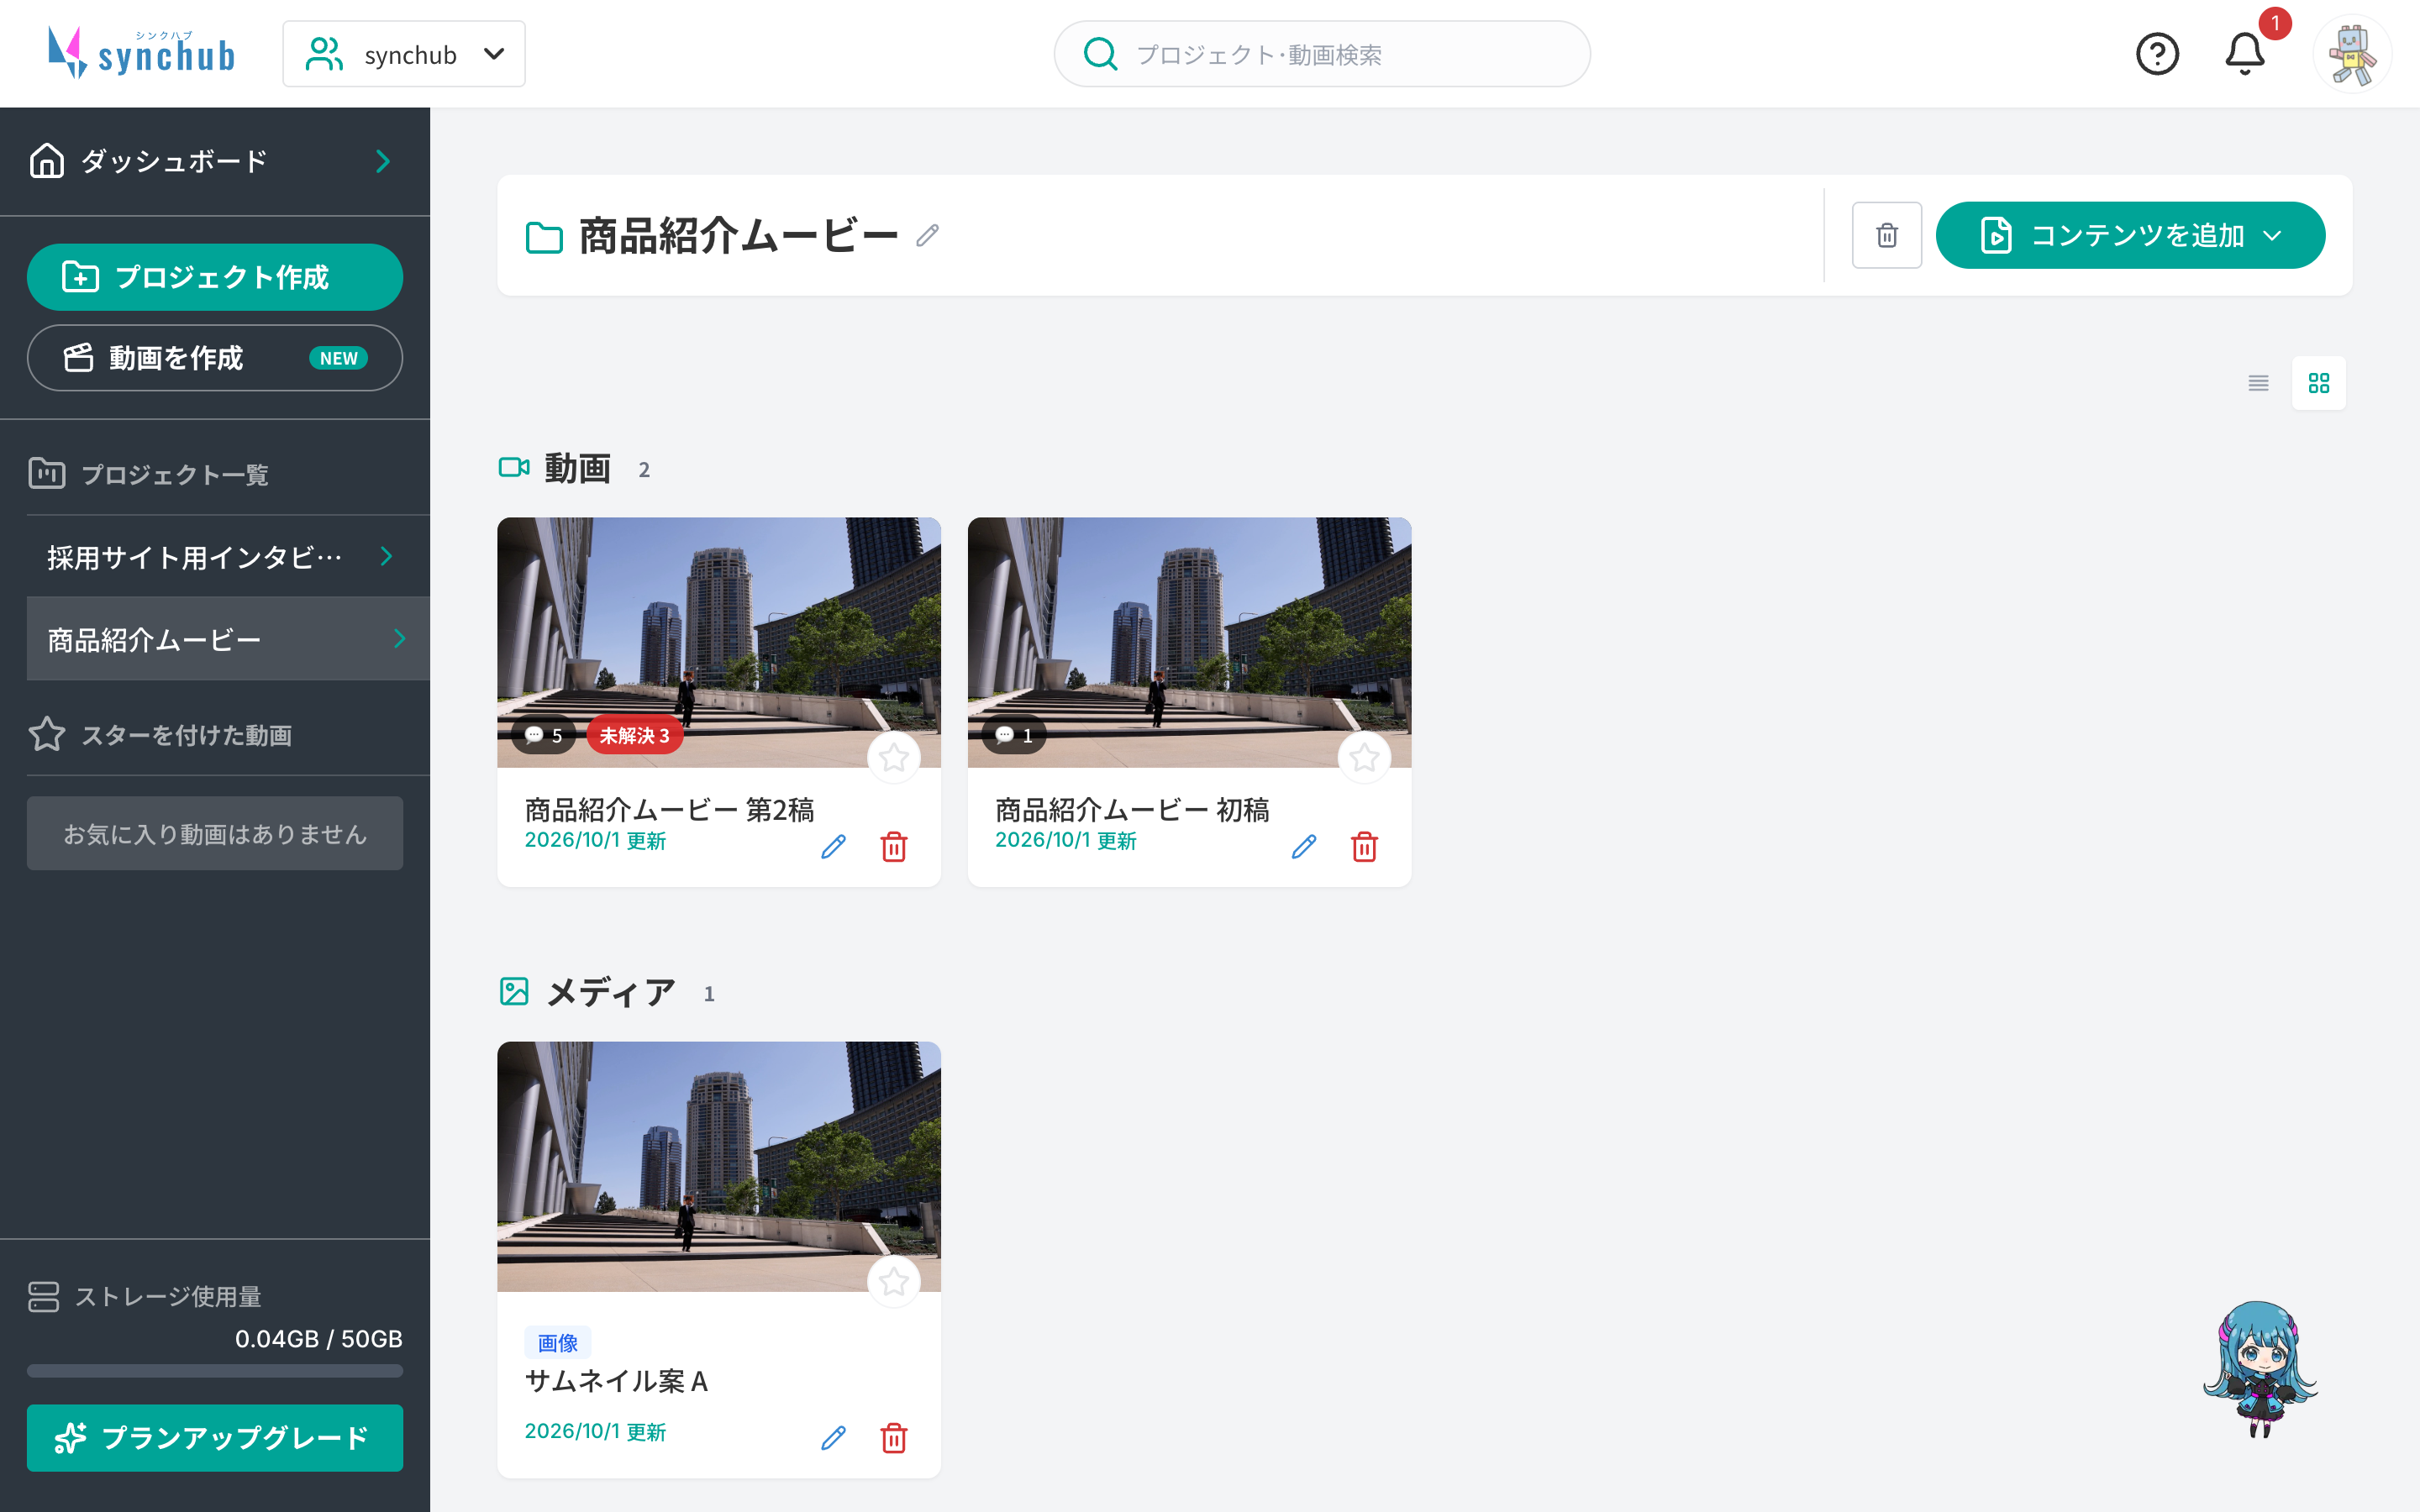Open the 商品紹介ムービー 第2稿 thumbnail
Screen dimensions: 2420x1512
(719, 642)
